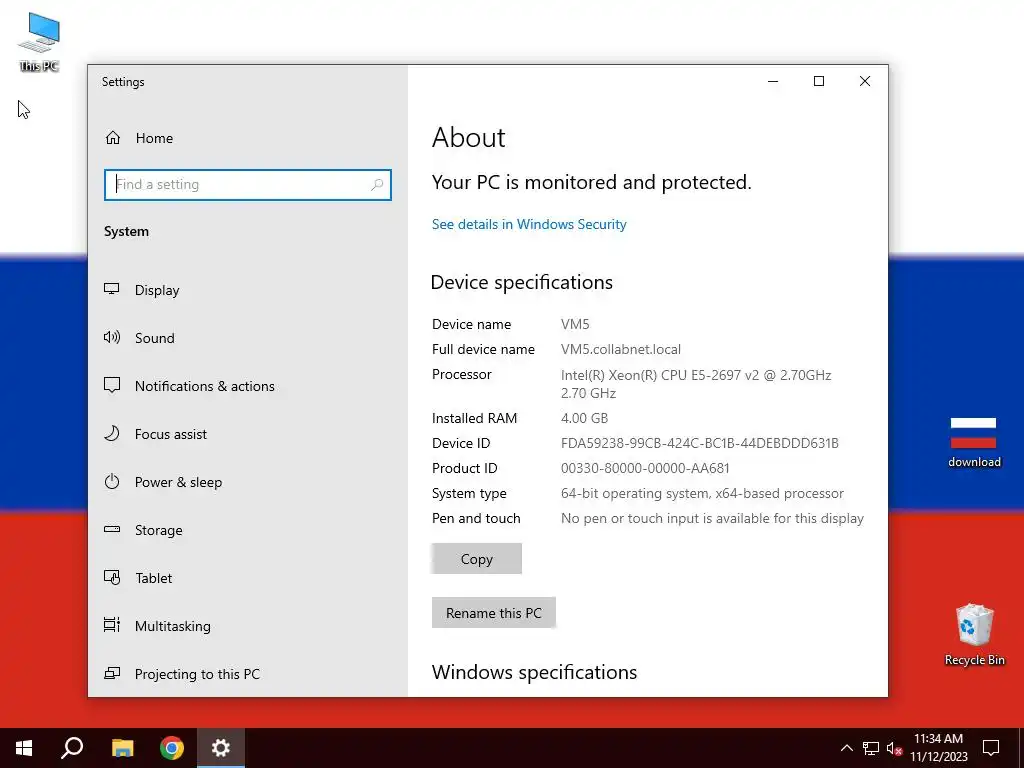Open the network icon in system tray
Viewport: 1024px width, 768px height.
pyautogui.click(x=871, y=748)
